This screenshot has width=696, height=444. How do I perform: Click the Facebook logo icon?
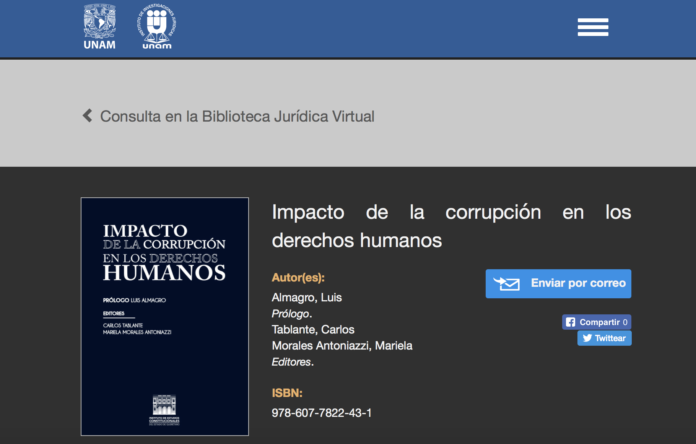coord(570,322)
